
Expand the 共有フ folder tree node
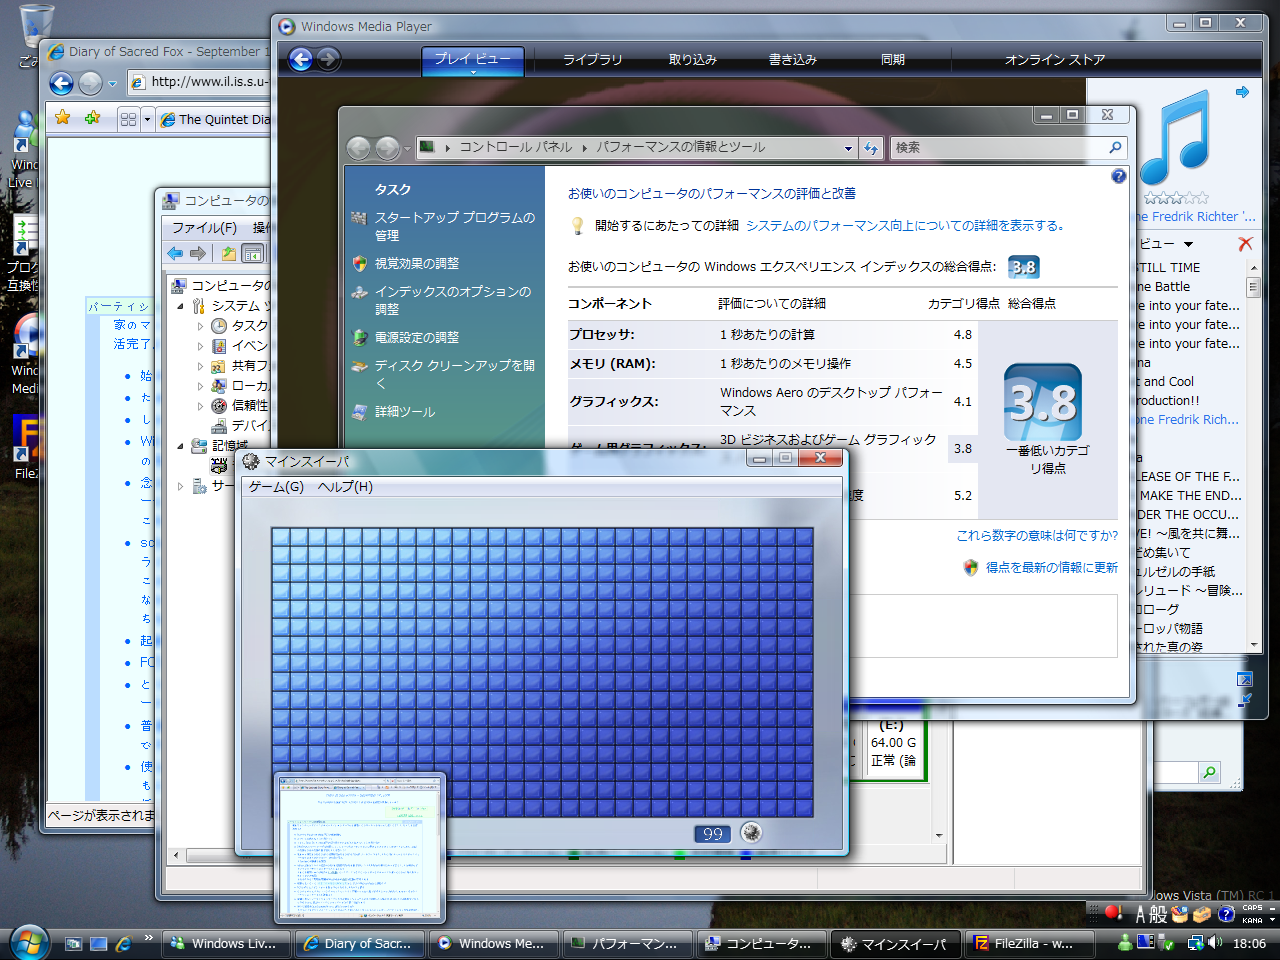(x=200, y=366)
